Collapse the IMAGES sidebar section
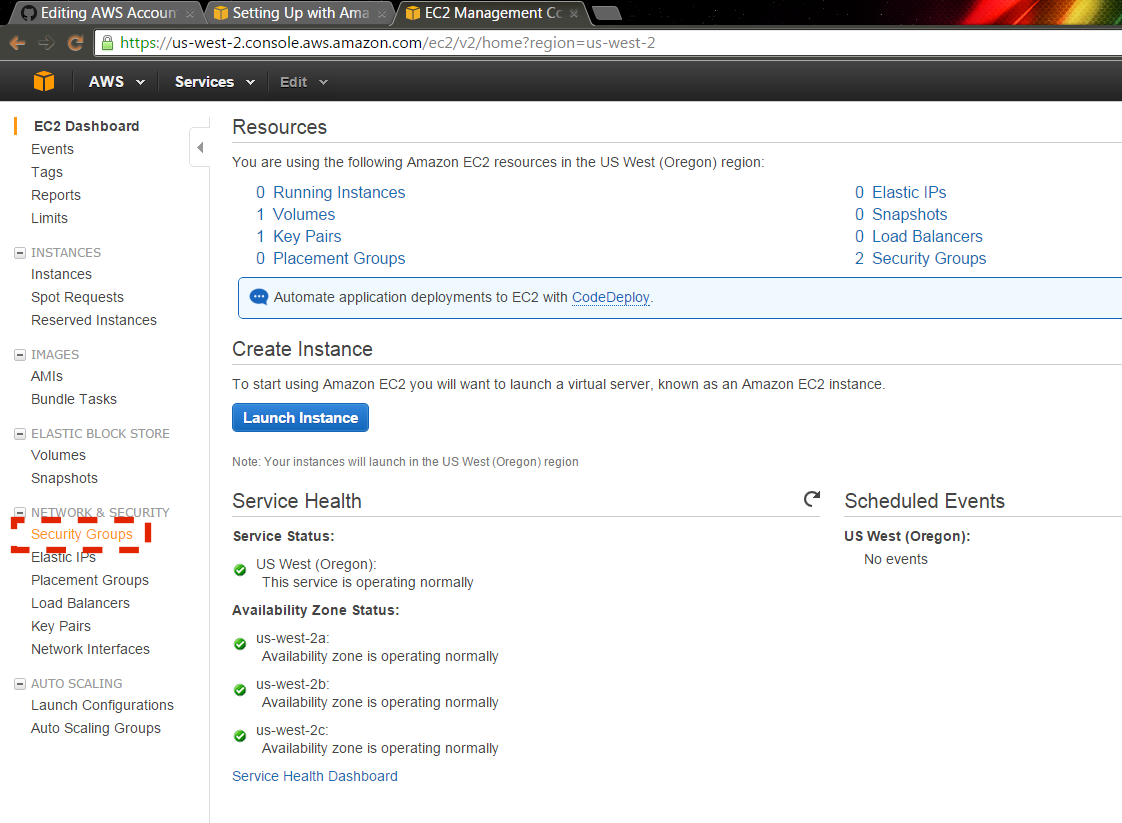This screenshot has height=823, width=1122. click(x=20, y=355)
